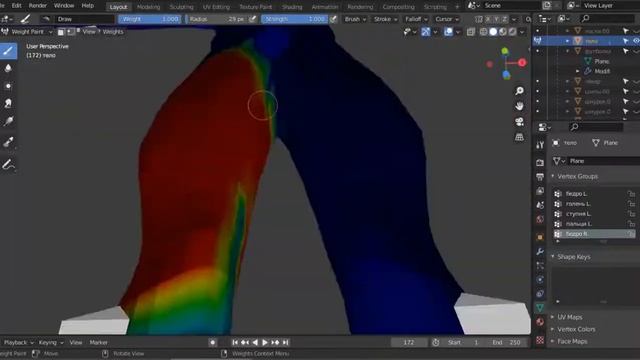Select the Draw brush tool
Viewport: 640px width, 360px height.
coord(8,51)
